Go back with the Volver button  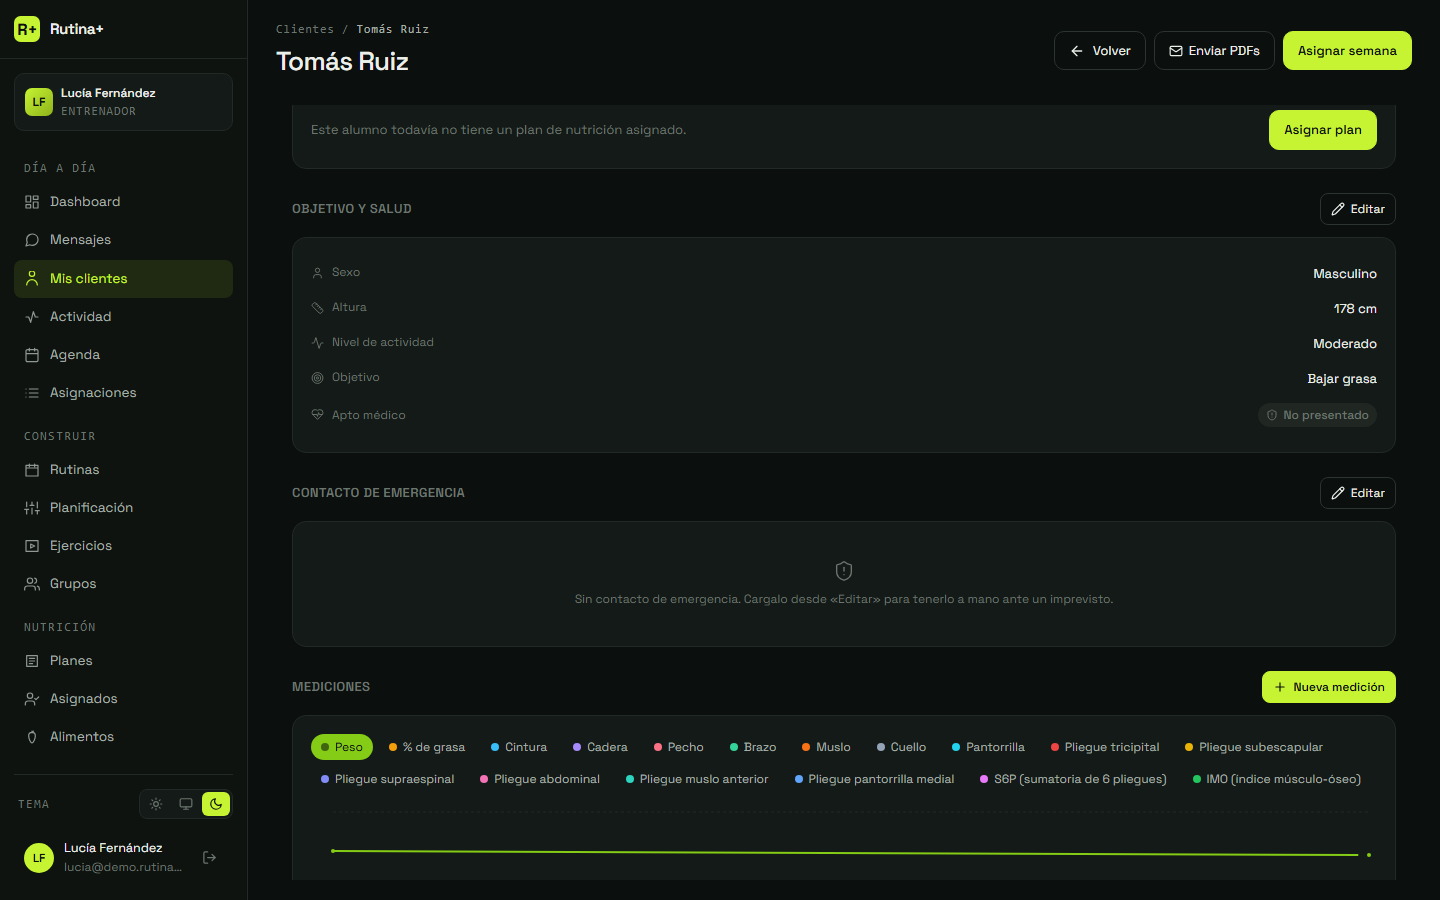click(1100, 51)
